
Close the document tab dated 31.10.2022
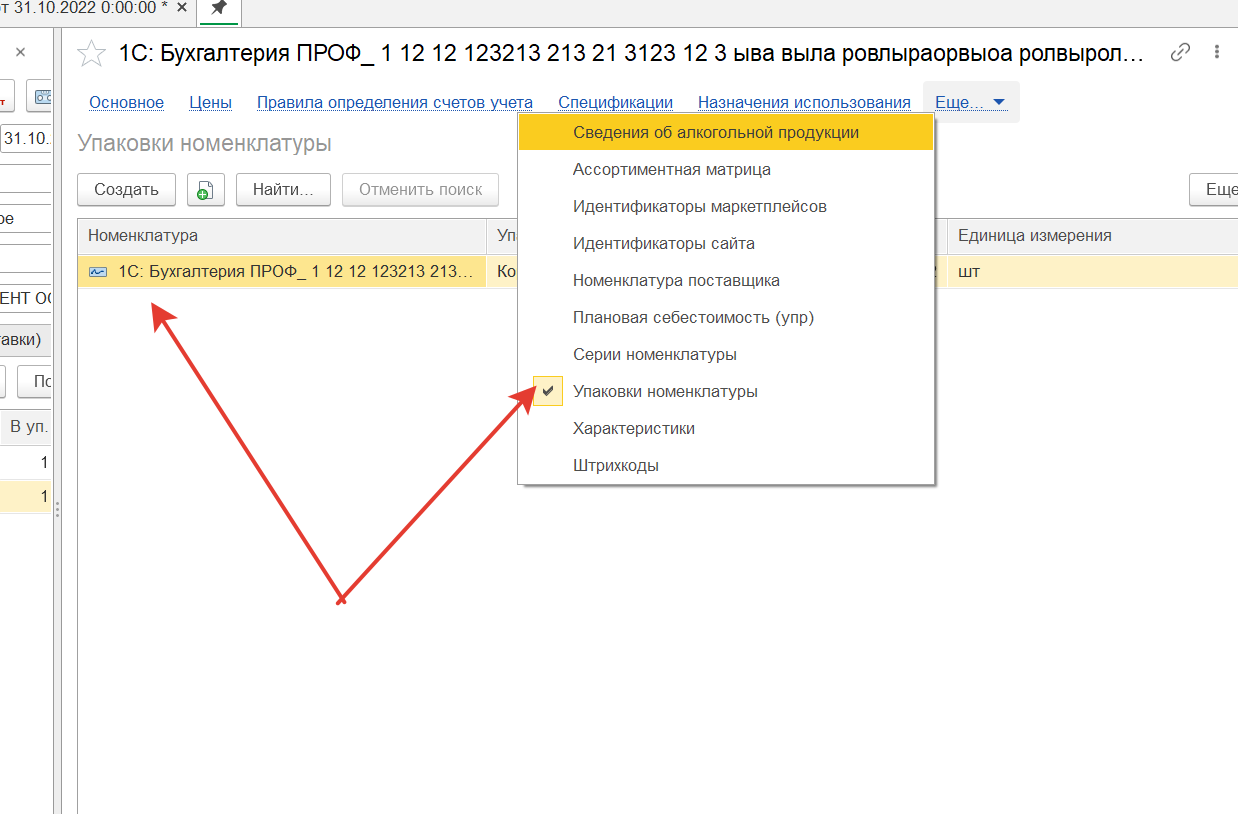coord(180,8)
